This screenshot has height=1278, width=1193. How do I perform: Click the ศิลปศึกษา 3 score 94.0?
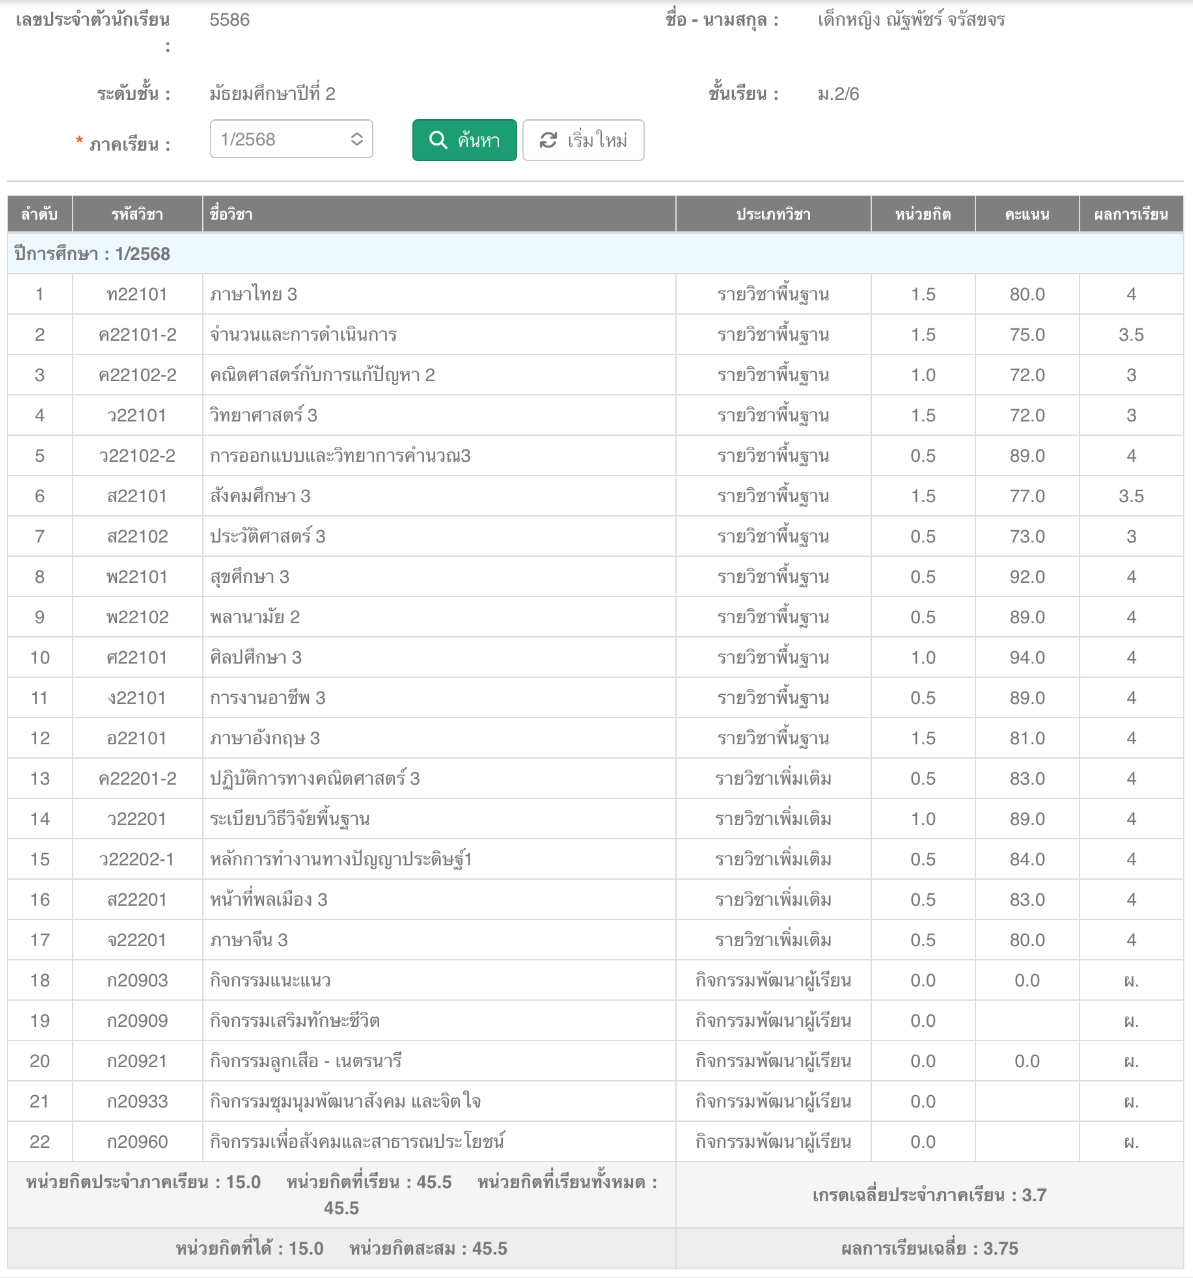(x=1027, y=658)
